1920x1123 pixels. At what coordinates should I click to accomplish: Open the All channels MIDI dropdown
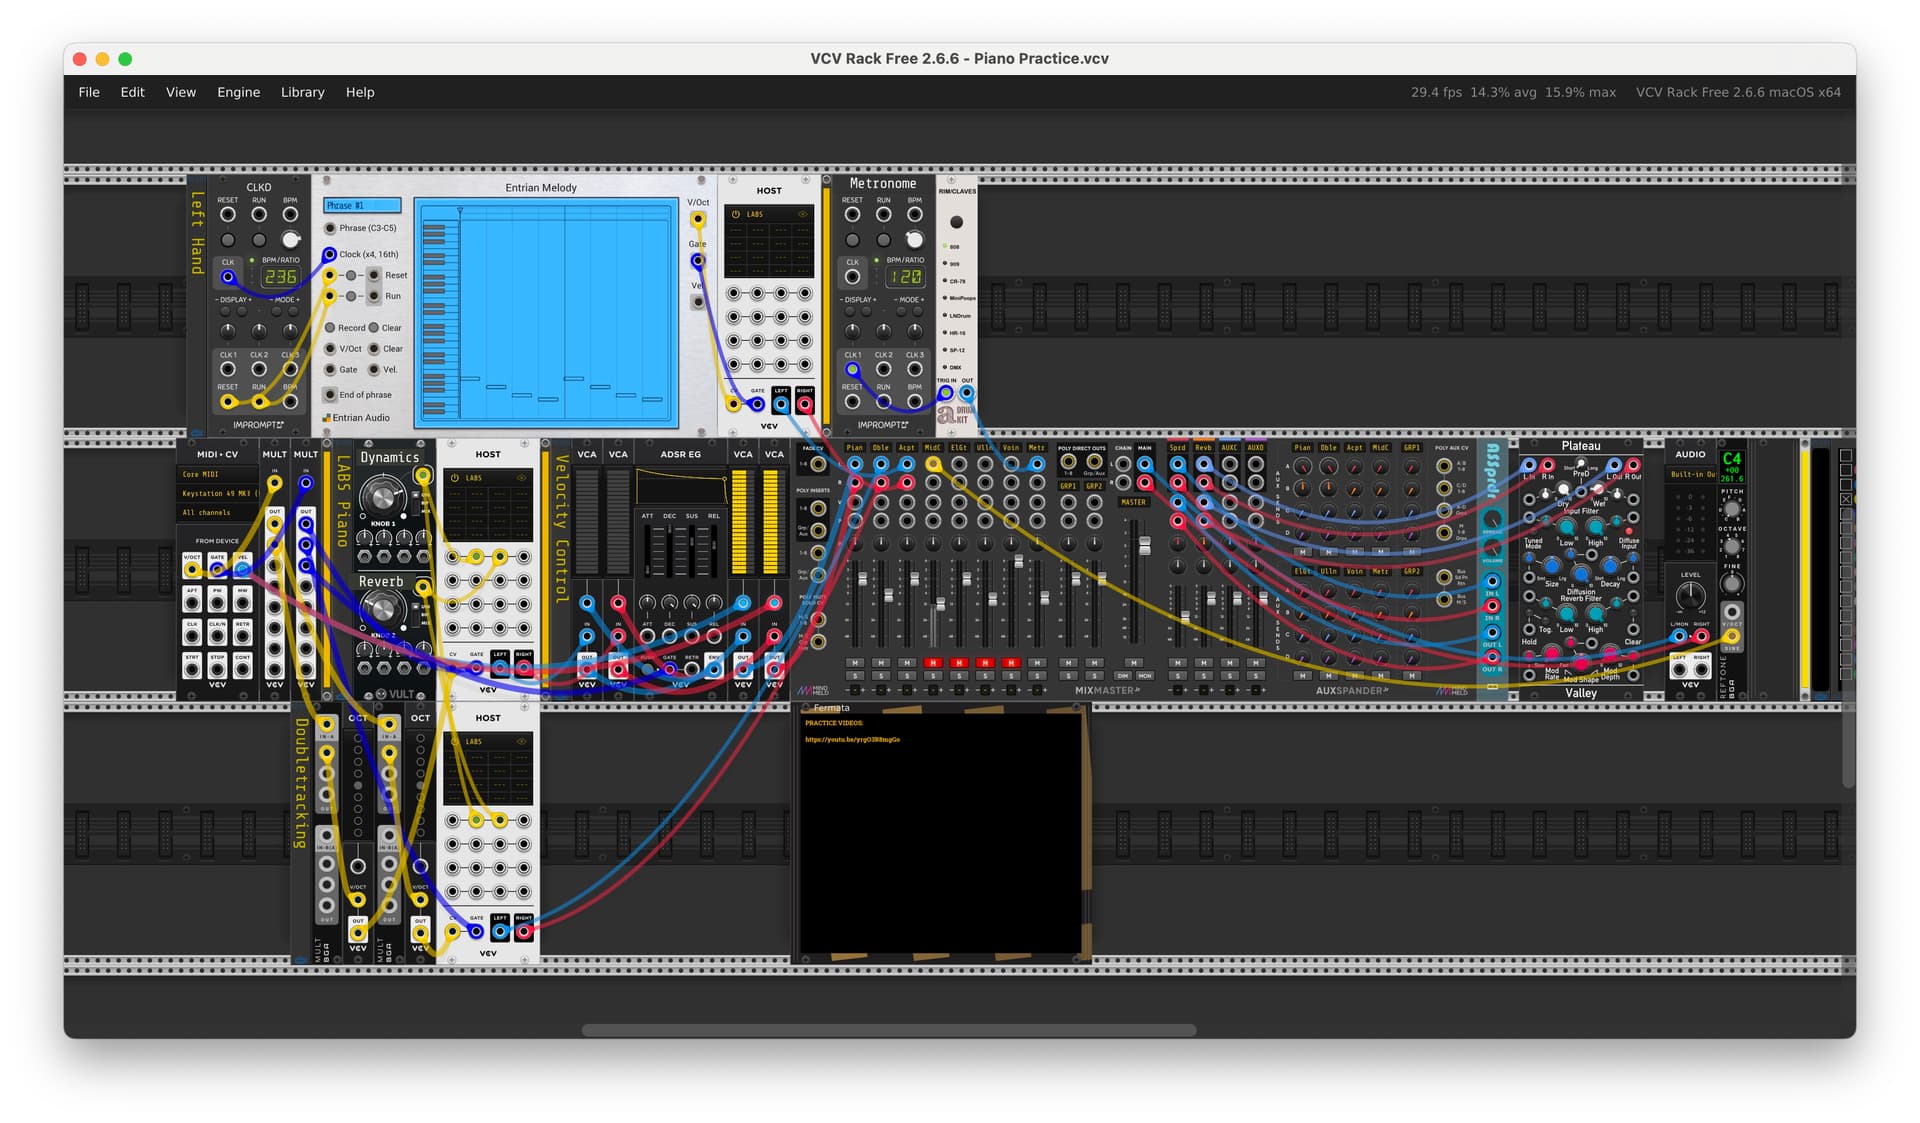tap(217, 512)
